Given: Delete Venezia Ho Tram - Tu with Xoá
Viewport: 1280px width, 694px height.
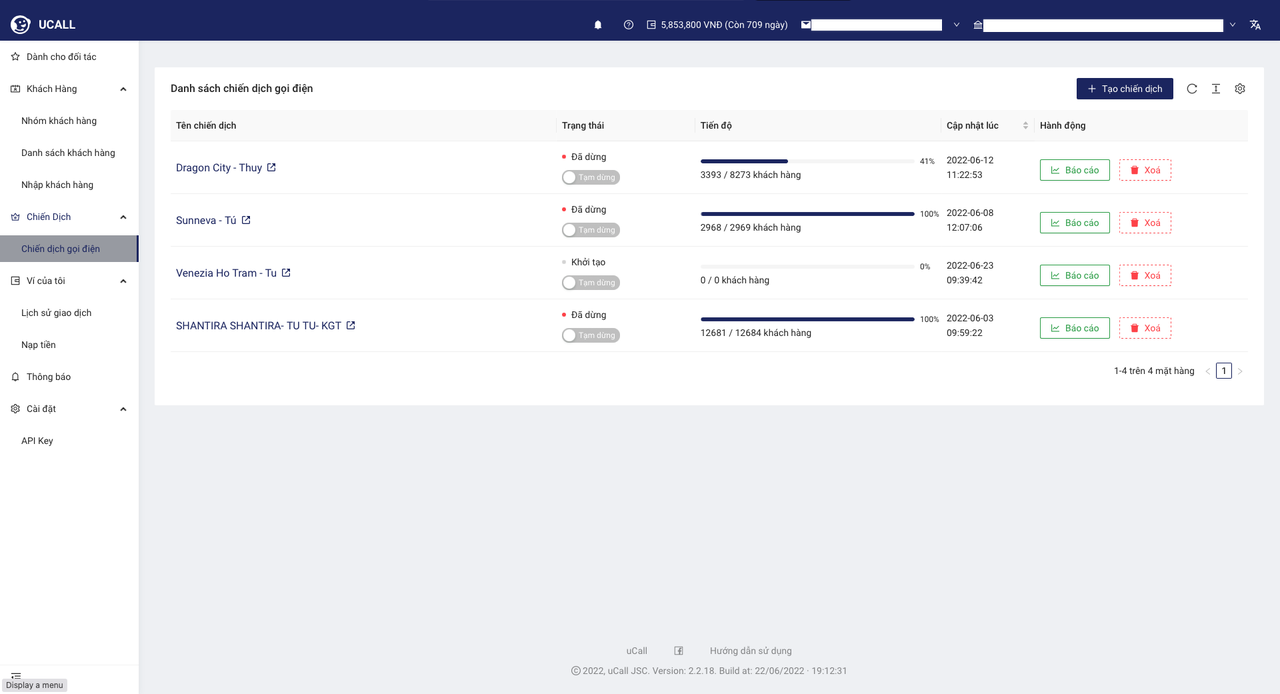Looking at the screenshot, I should (x=1145, y=275).
